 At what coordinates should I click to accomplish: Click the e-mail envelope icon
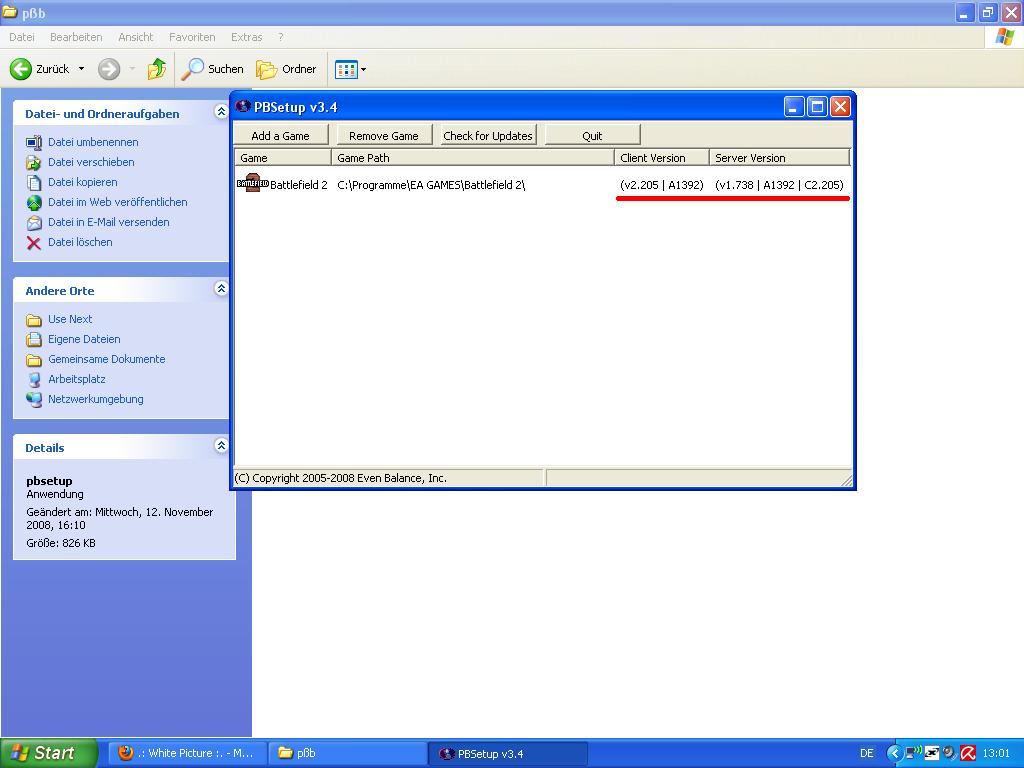[34, 223]
